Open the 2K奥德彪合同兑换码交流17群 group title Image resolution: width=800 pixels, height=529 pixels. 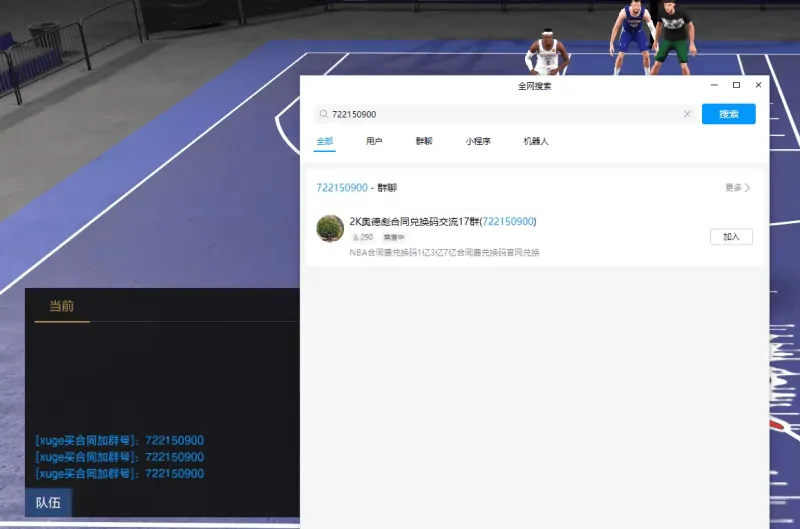(442, 221)
